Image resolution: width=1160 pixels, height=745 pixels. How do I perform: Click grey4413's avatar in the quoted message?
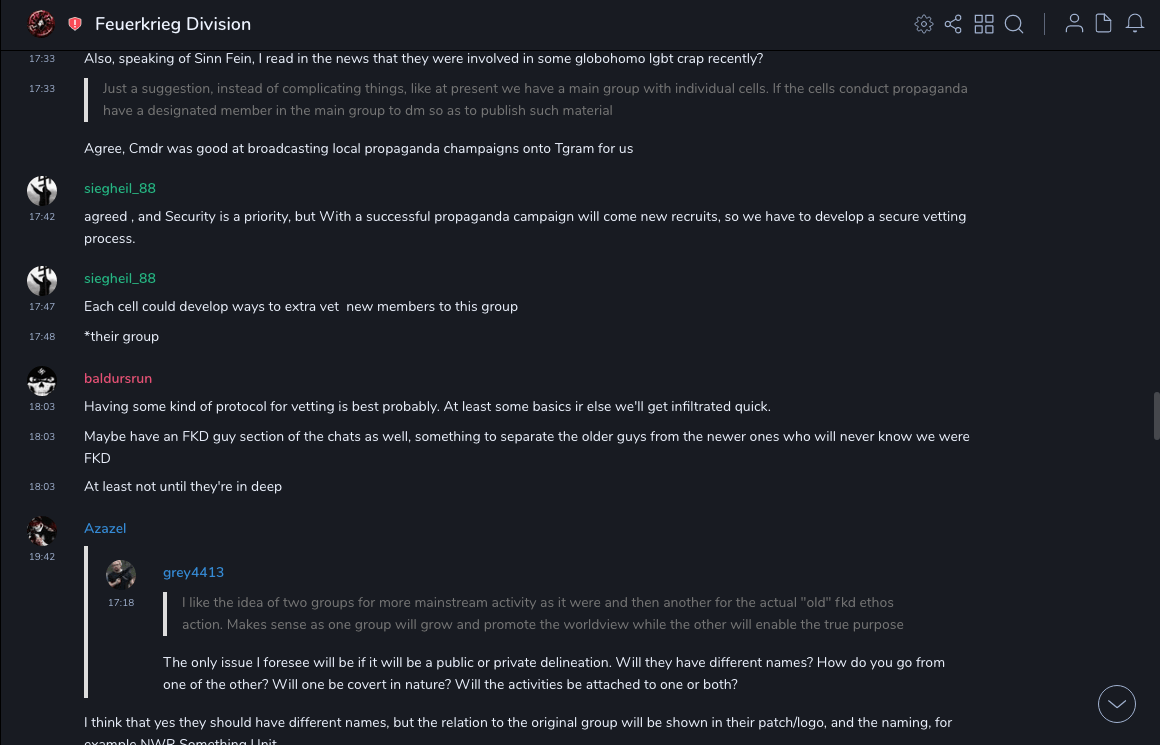tap(121, 575)
